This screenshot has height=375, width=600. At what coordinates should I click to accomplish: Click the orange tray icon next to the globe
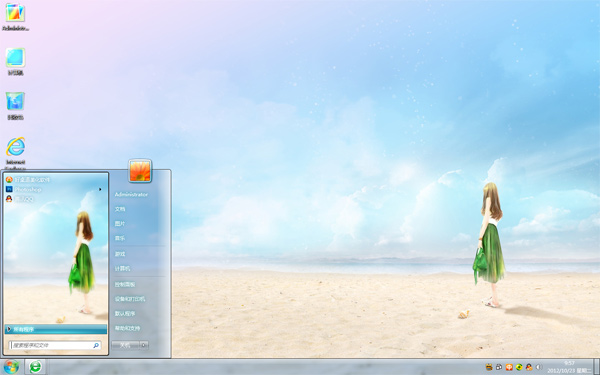509,367
